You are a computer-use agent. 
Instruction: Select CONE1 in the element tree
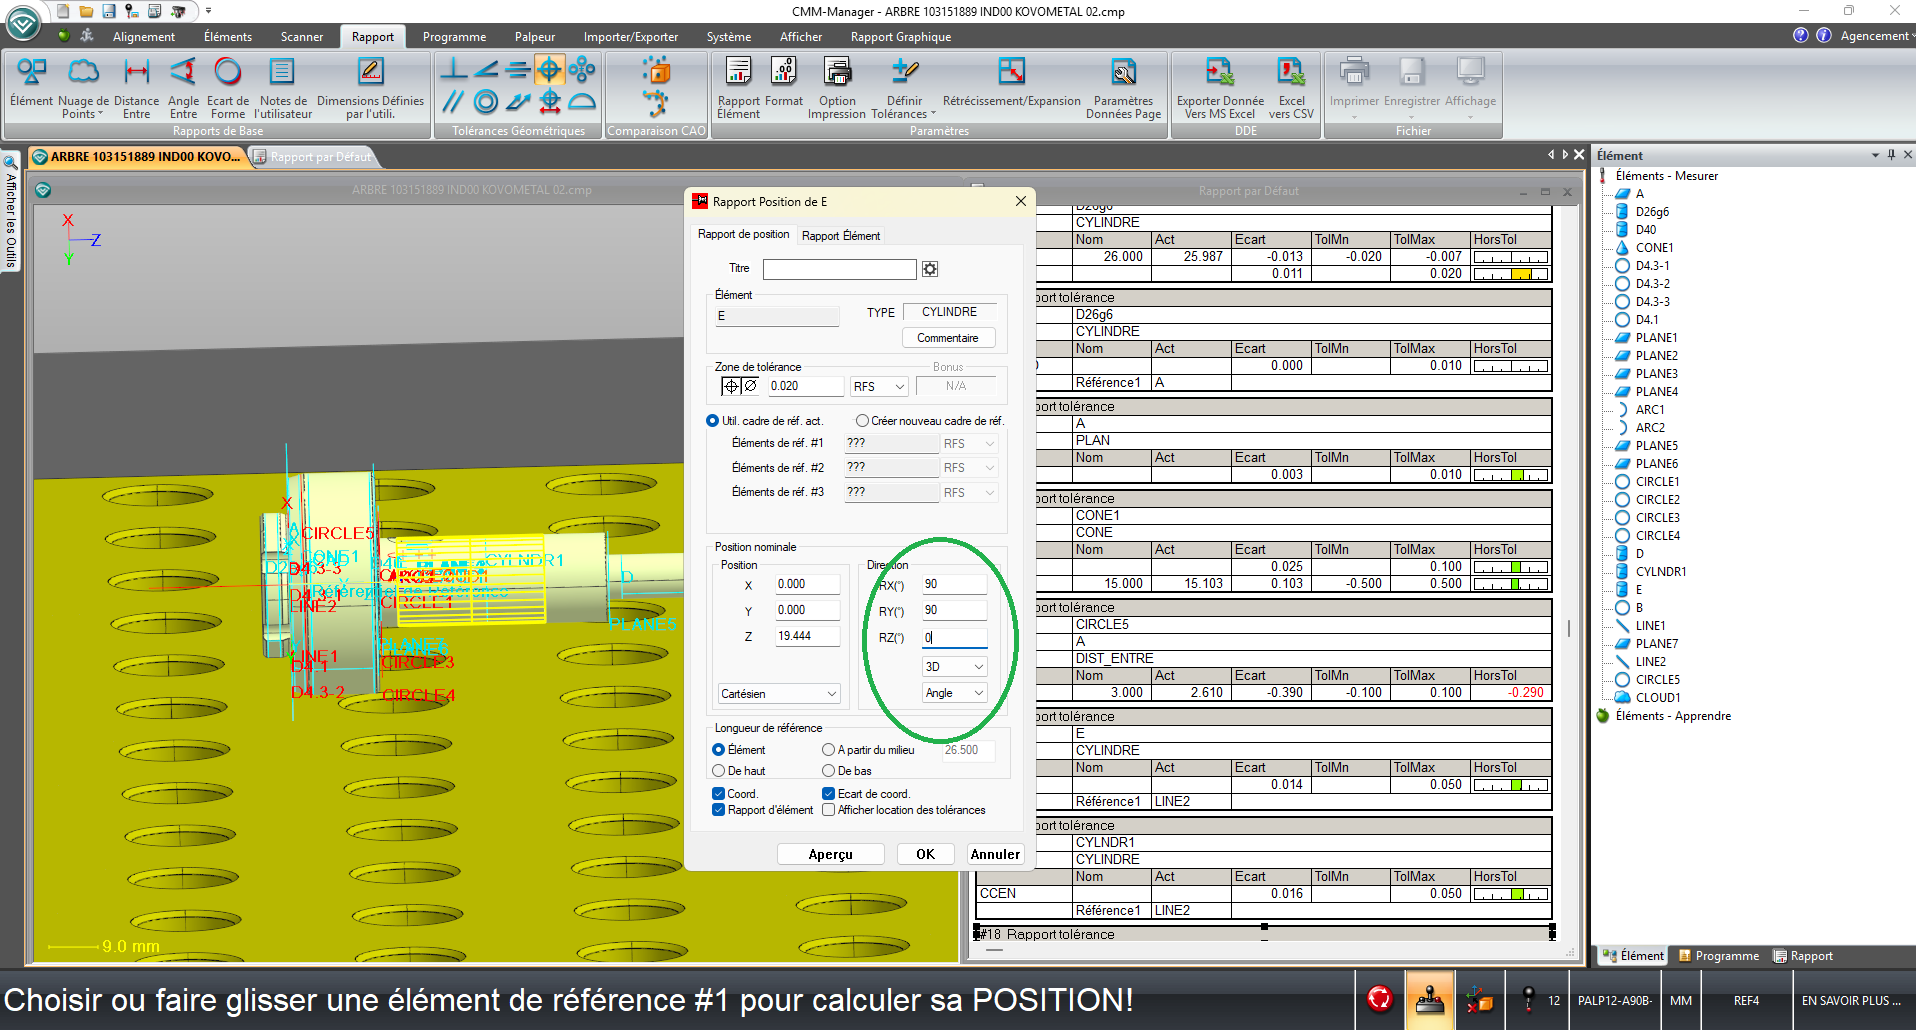pyautogui.click(x=1654, y=248)
